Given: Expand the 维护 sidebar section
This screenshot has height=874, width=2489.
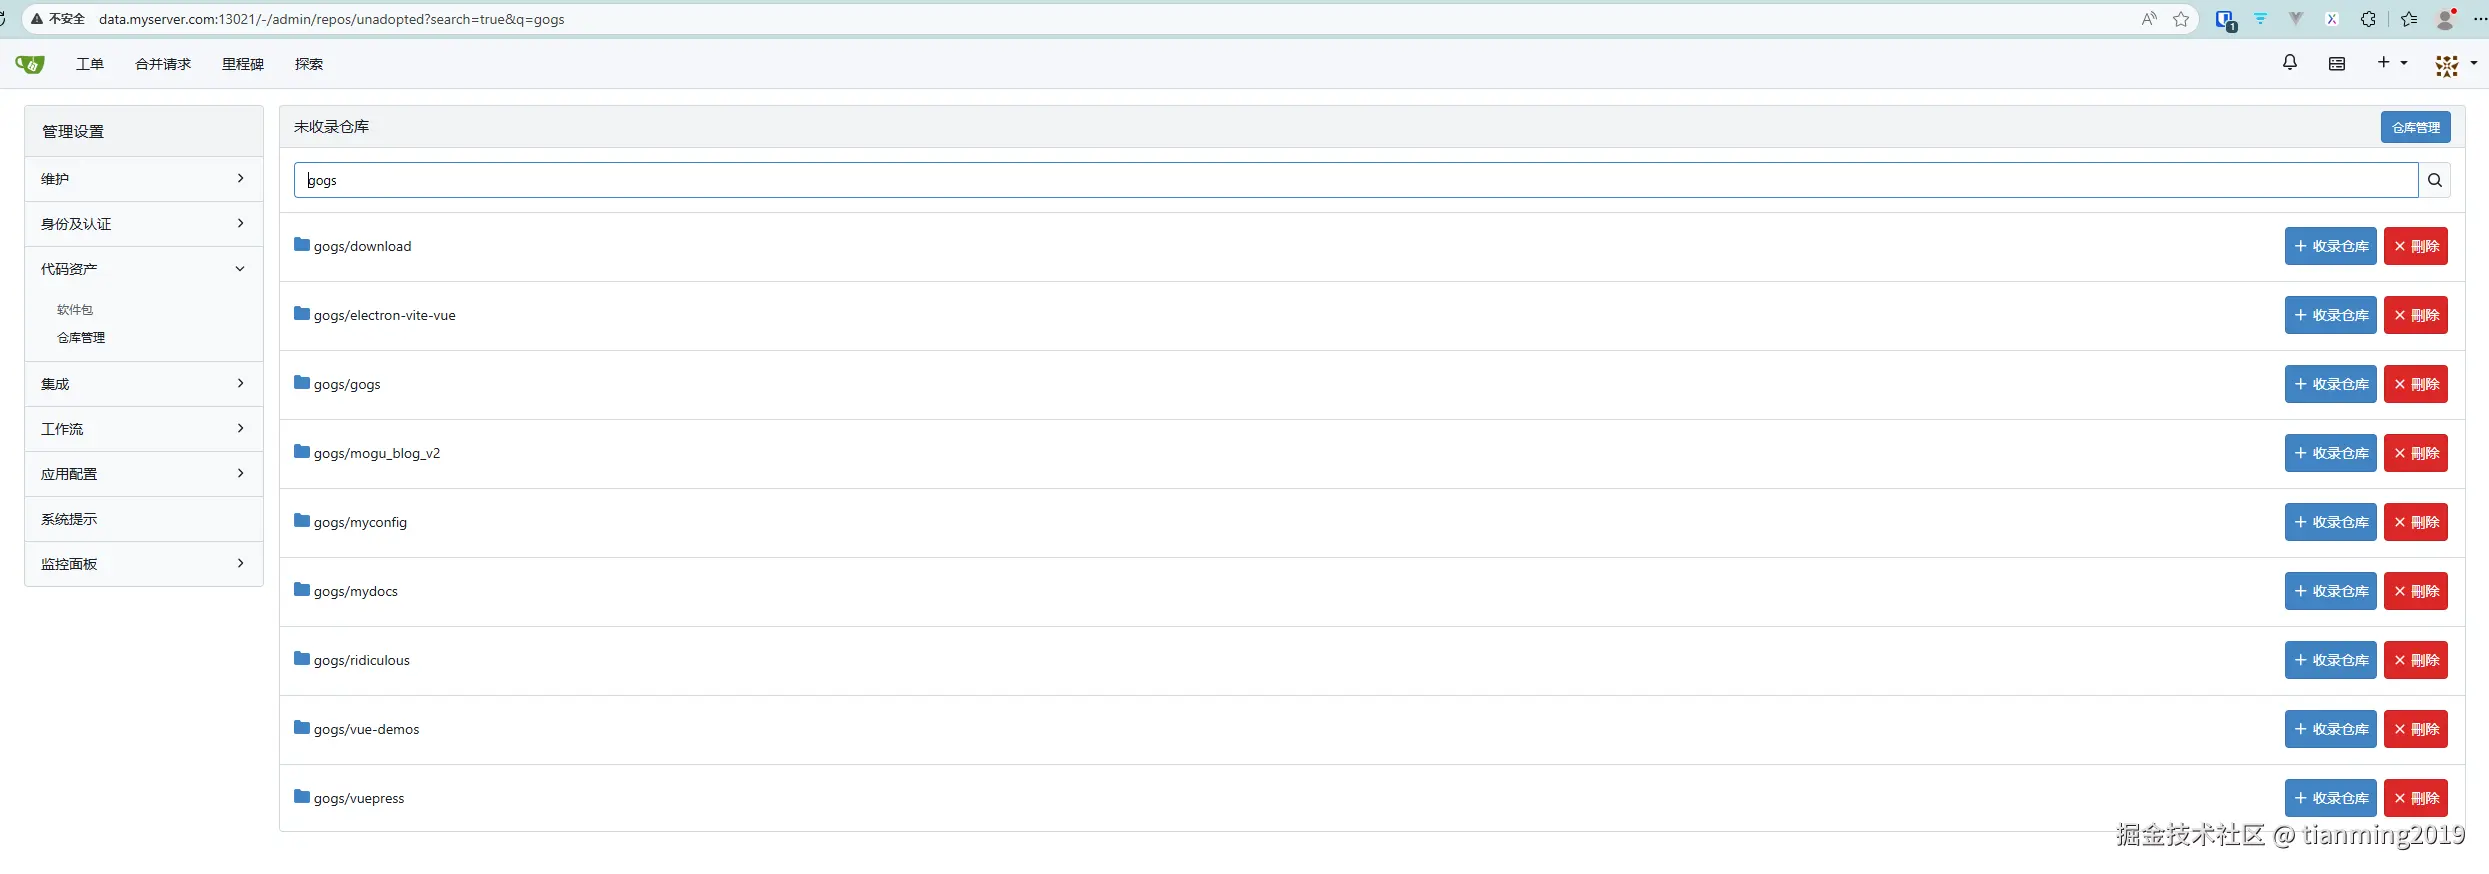Looking at the screenshot, I should (143, 179).
